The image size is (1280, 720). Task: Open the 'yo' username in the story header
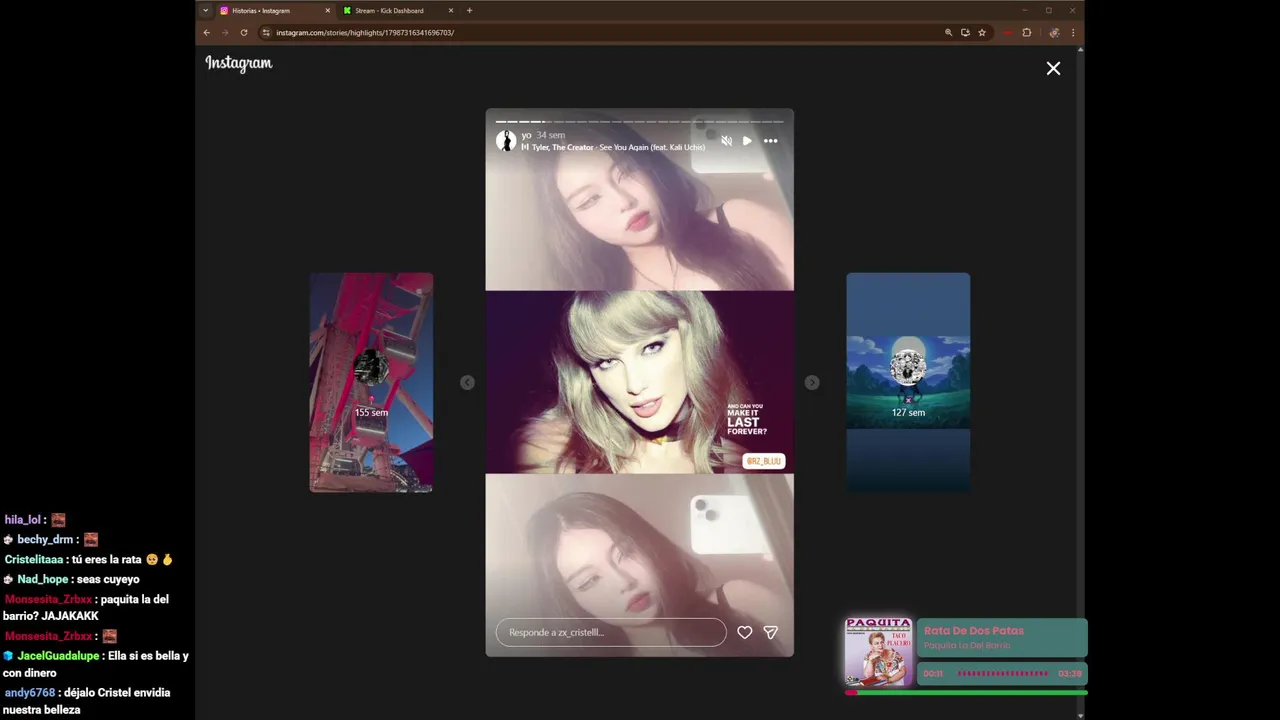tap(526, 135)
